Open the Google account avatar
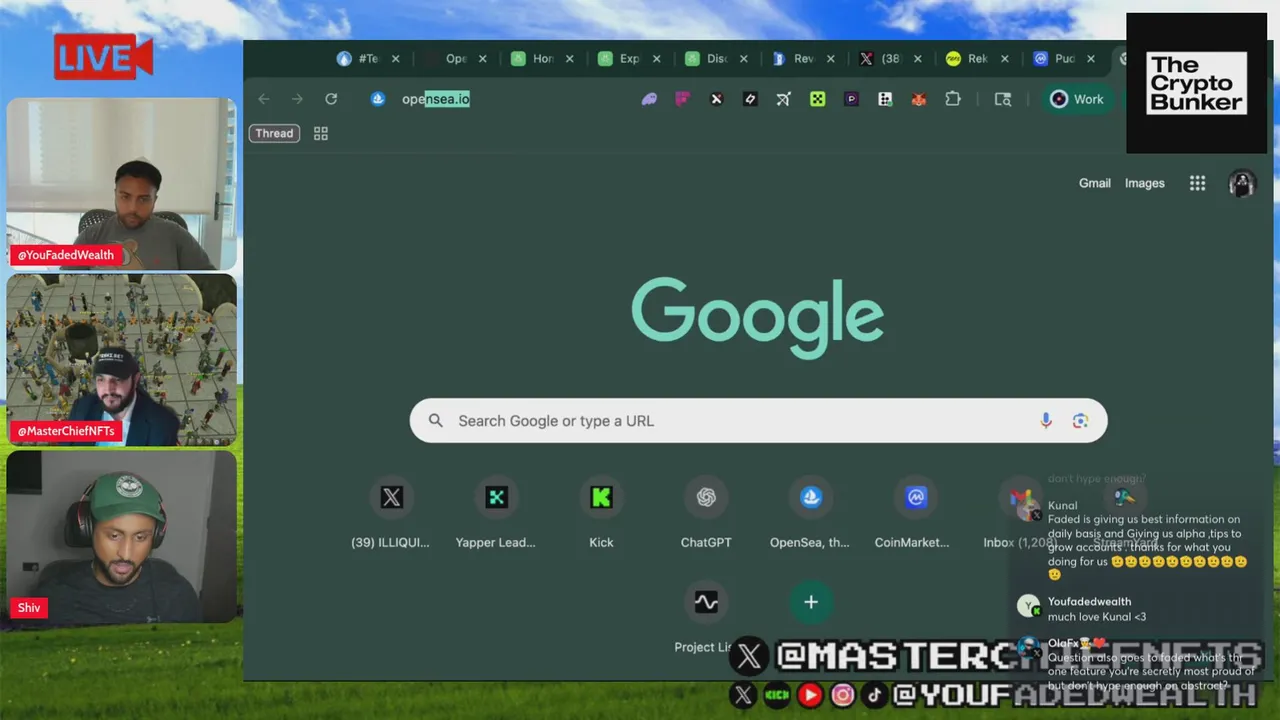This screenshot has height=720, width=1280. click(x=1242, y=183)
